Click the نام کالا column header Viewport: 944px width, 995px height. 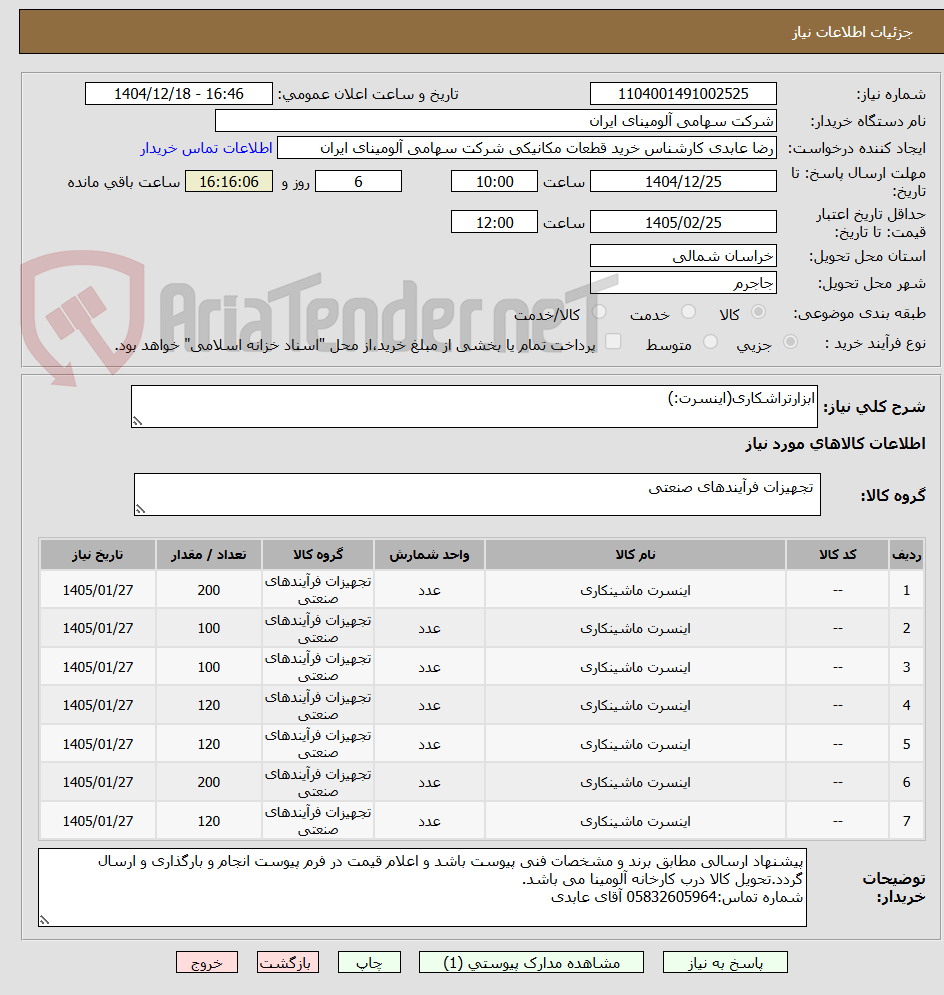[x=635, y=555]
